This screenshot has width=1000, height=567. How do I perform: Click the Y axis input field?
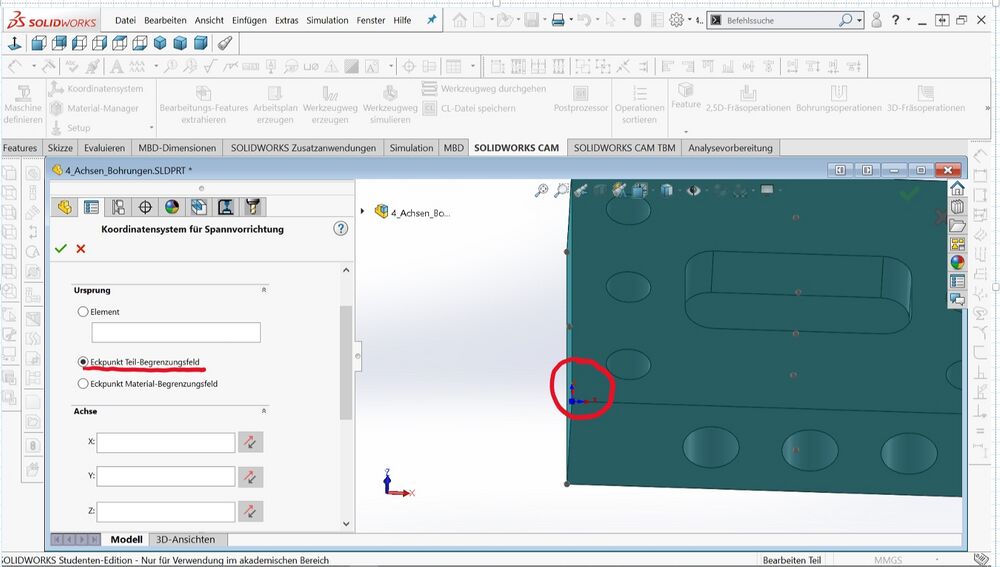pyautogui.click(x=166, y=477)
